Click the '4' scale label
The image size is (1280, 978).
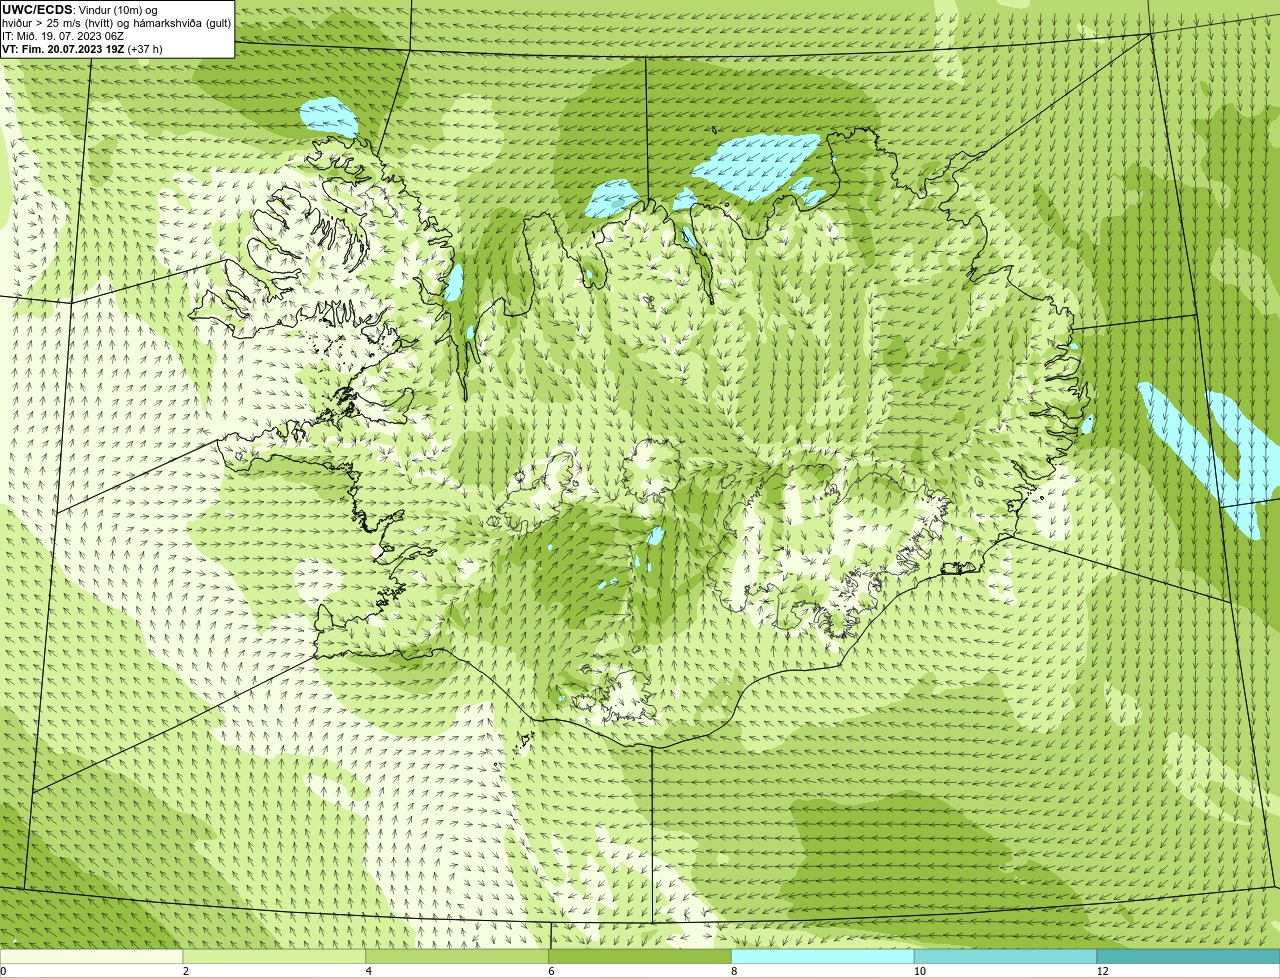point(369,971)
